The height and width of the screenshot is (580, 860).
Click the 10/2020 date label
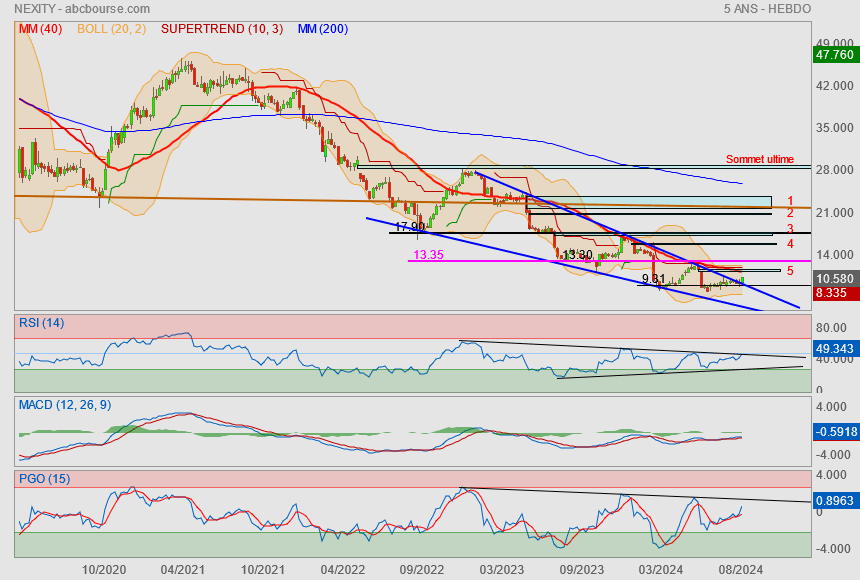pos(104,570)
